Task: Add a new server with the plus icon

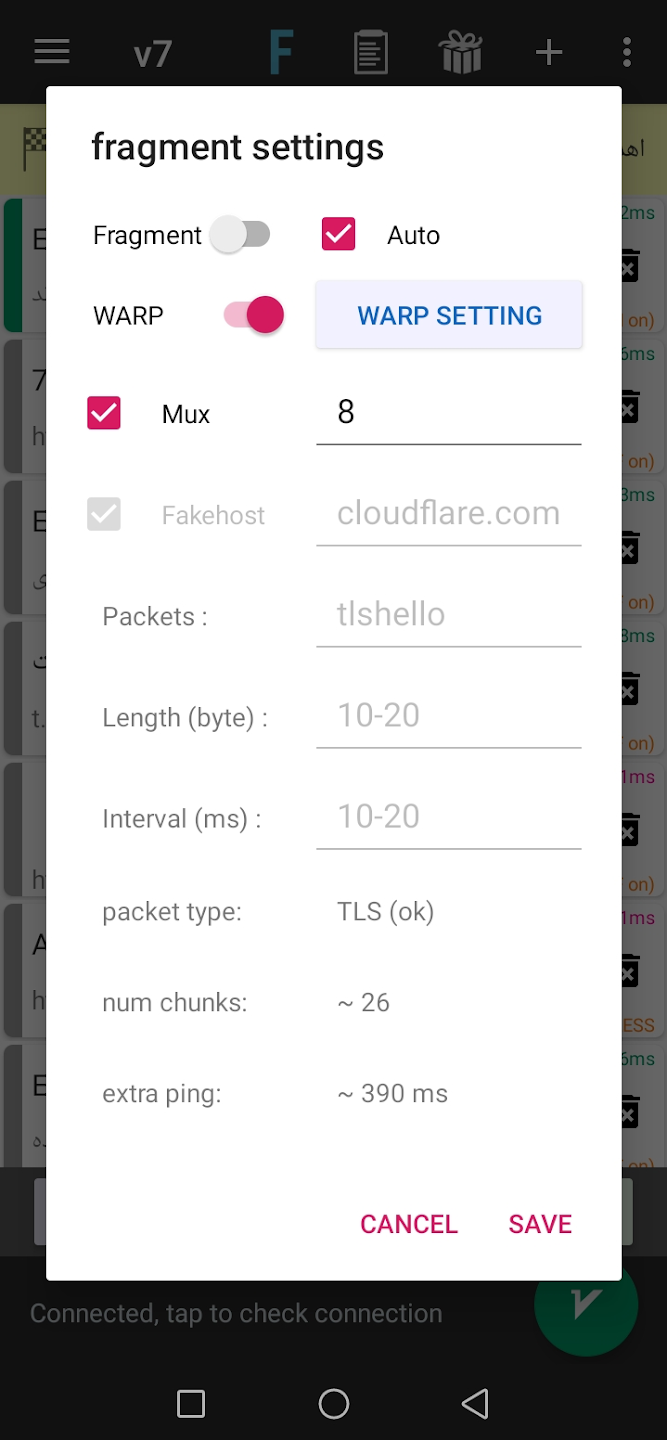Action: [548, 52]
